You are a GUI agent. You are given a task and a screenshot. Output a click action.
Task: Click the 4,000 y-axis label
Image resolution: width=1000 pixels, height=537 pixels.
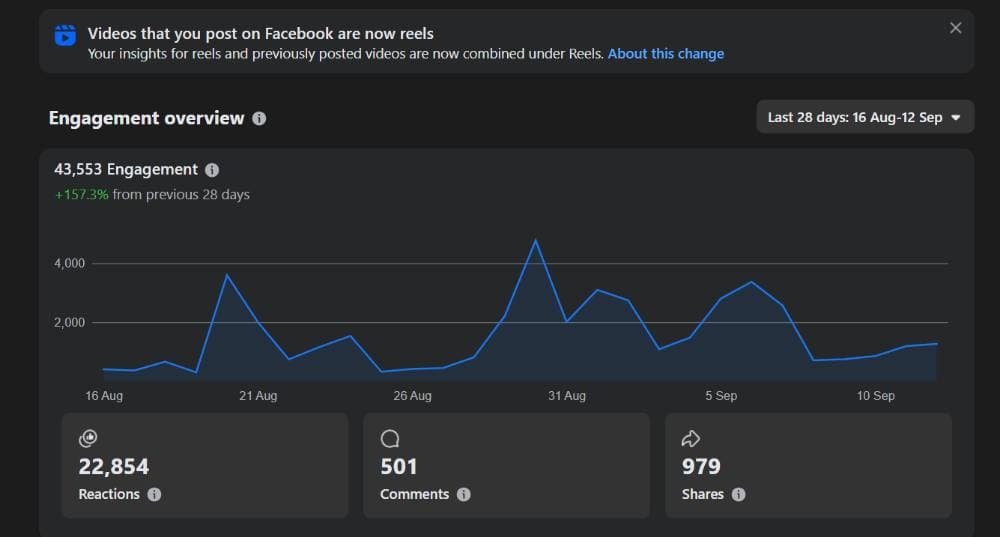(x=70, y=263)
